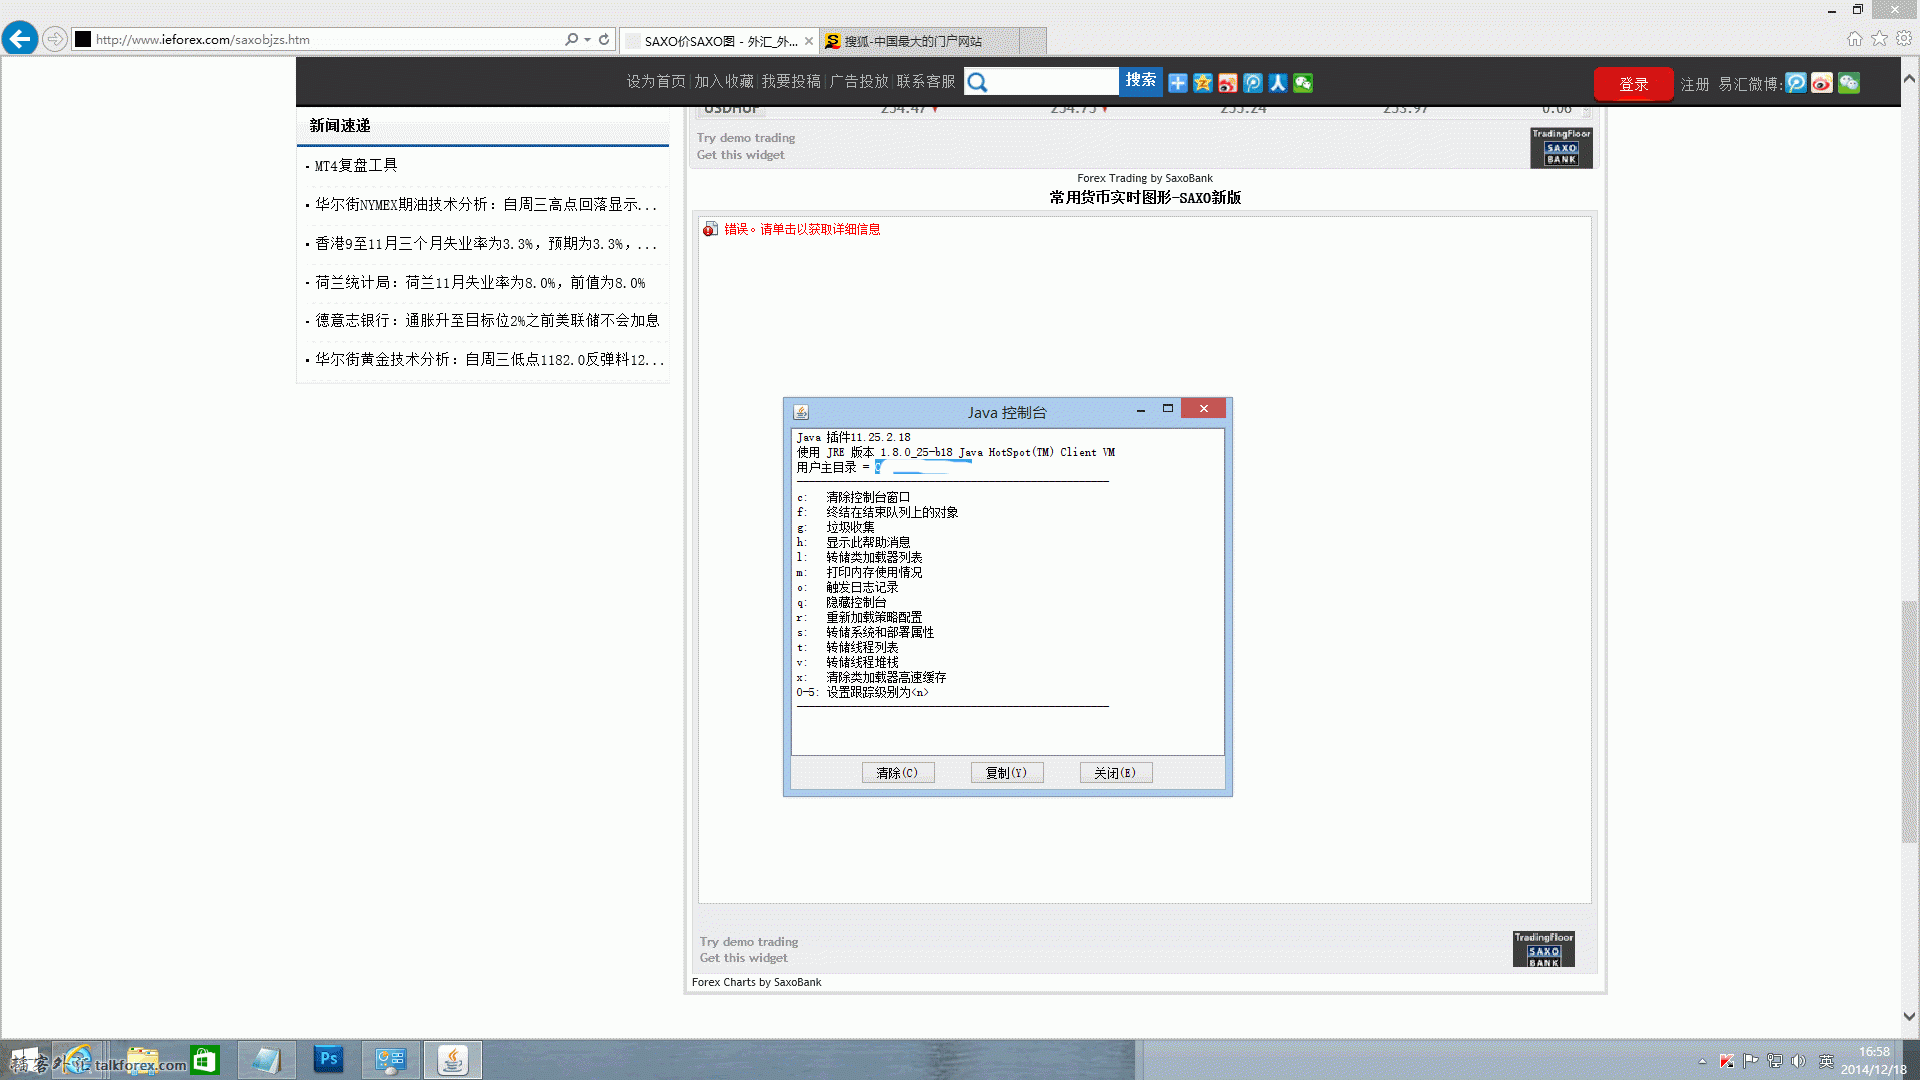This screenshot has height=1080, width=1920.
Task: Show hidden tray icons arrow
Action: coord(1702,1061)
